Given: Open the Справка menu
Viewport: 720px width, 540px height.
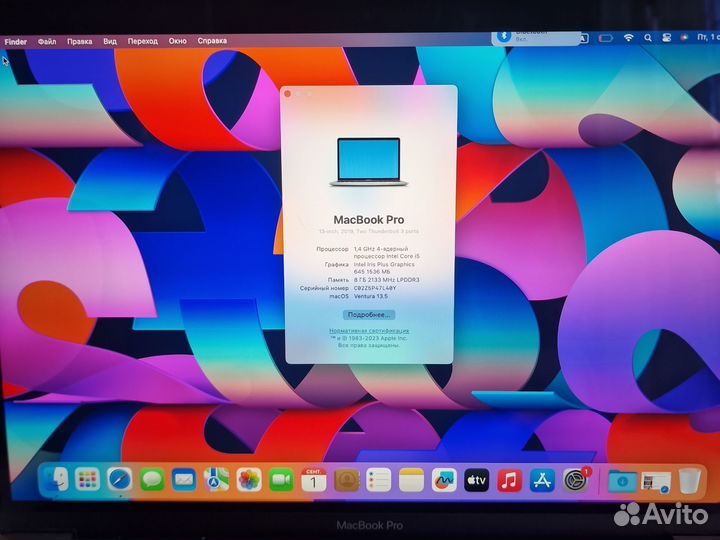Looking at the screenshot, I should tap(212, 41).
